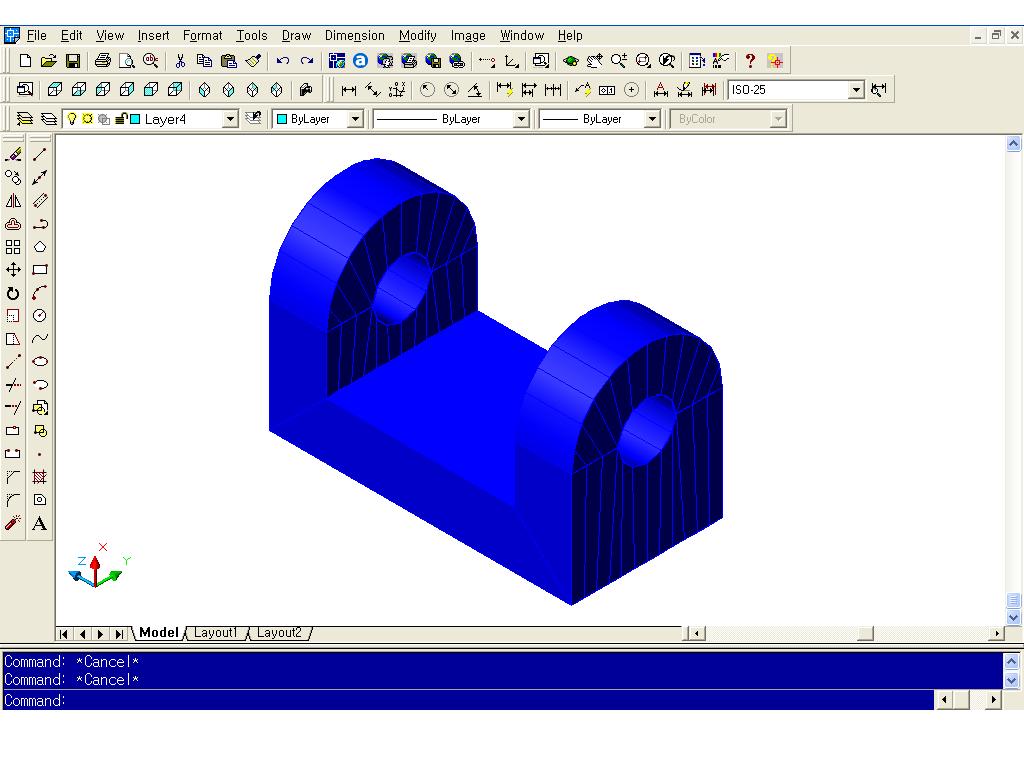Screen dimensions: 1024x768
Task: Open the Format menu
Action: coord(202,35)
